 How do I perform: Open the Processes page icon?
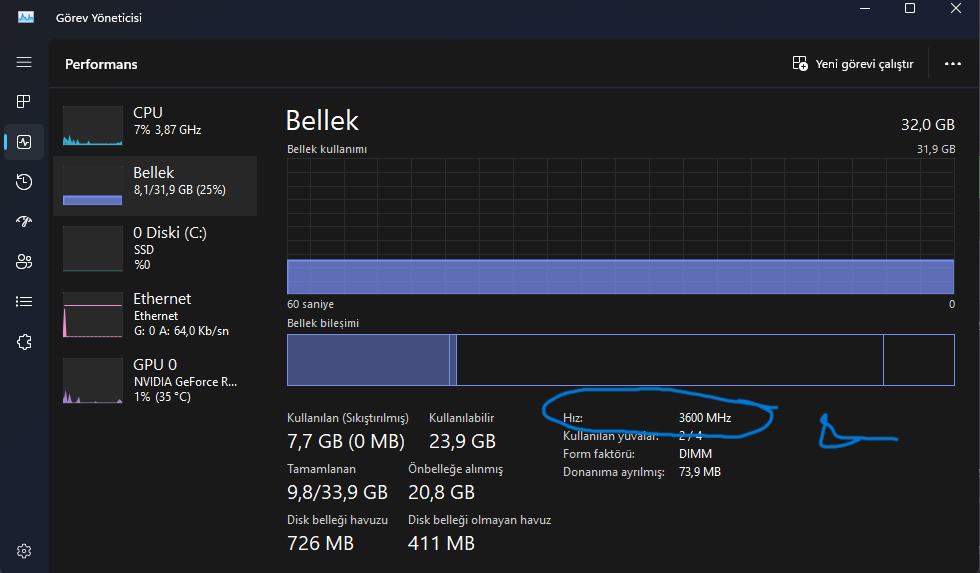pyautogui.click(x=24, y=102)
